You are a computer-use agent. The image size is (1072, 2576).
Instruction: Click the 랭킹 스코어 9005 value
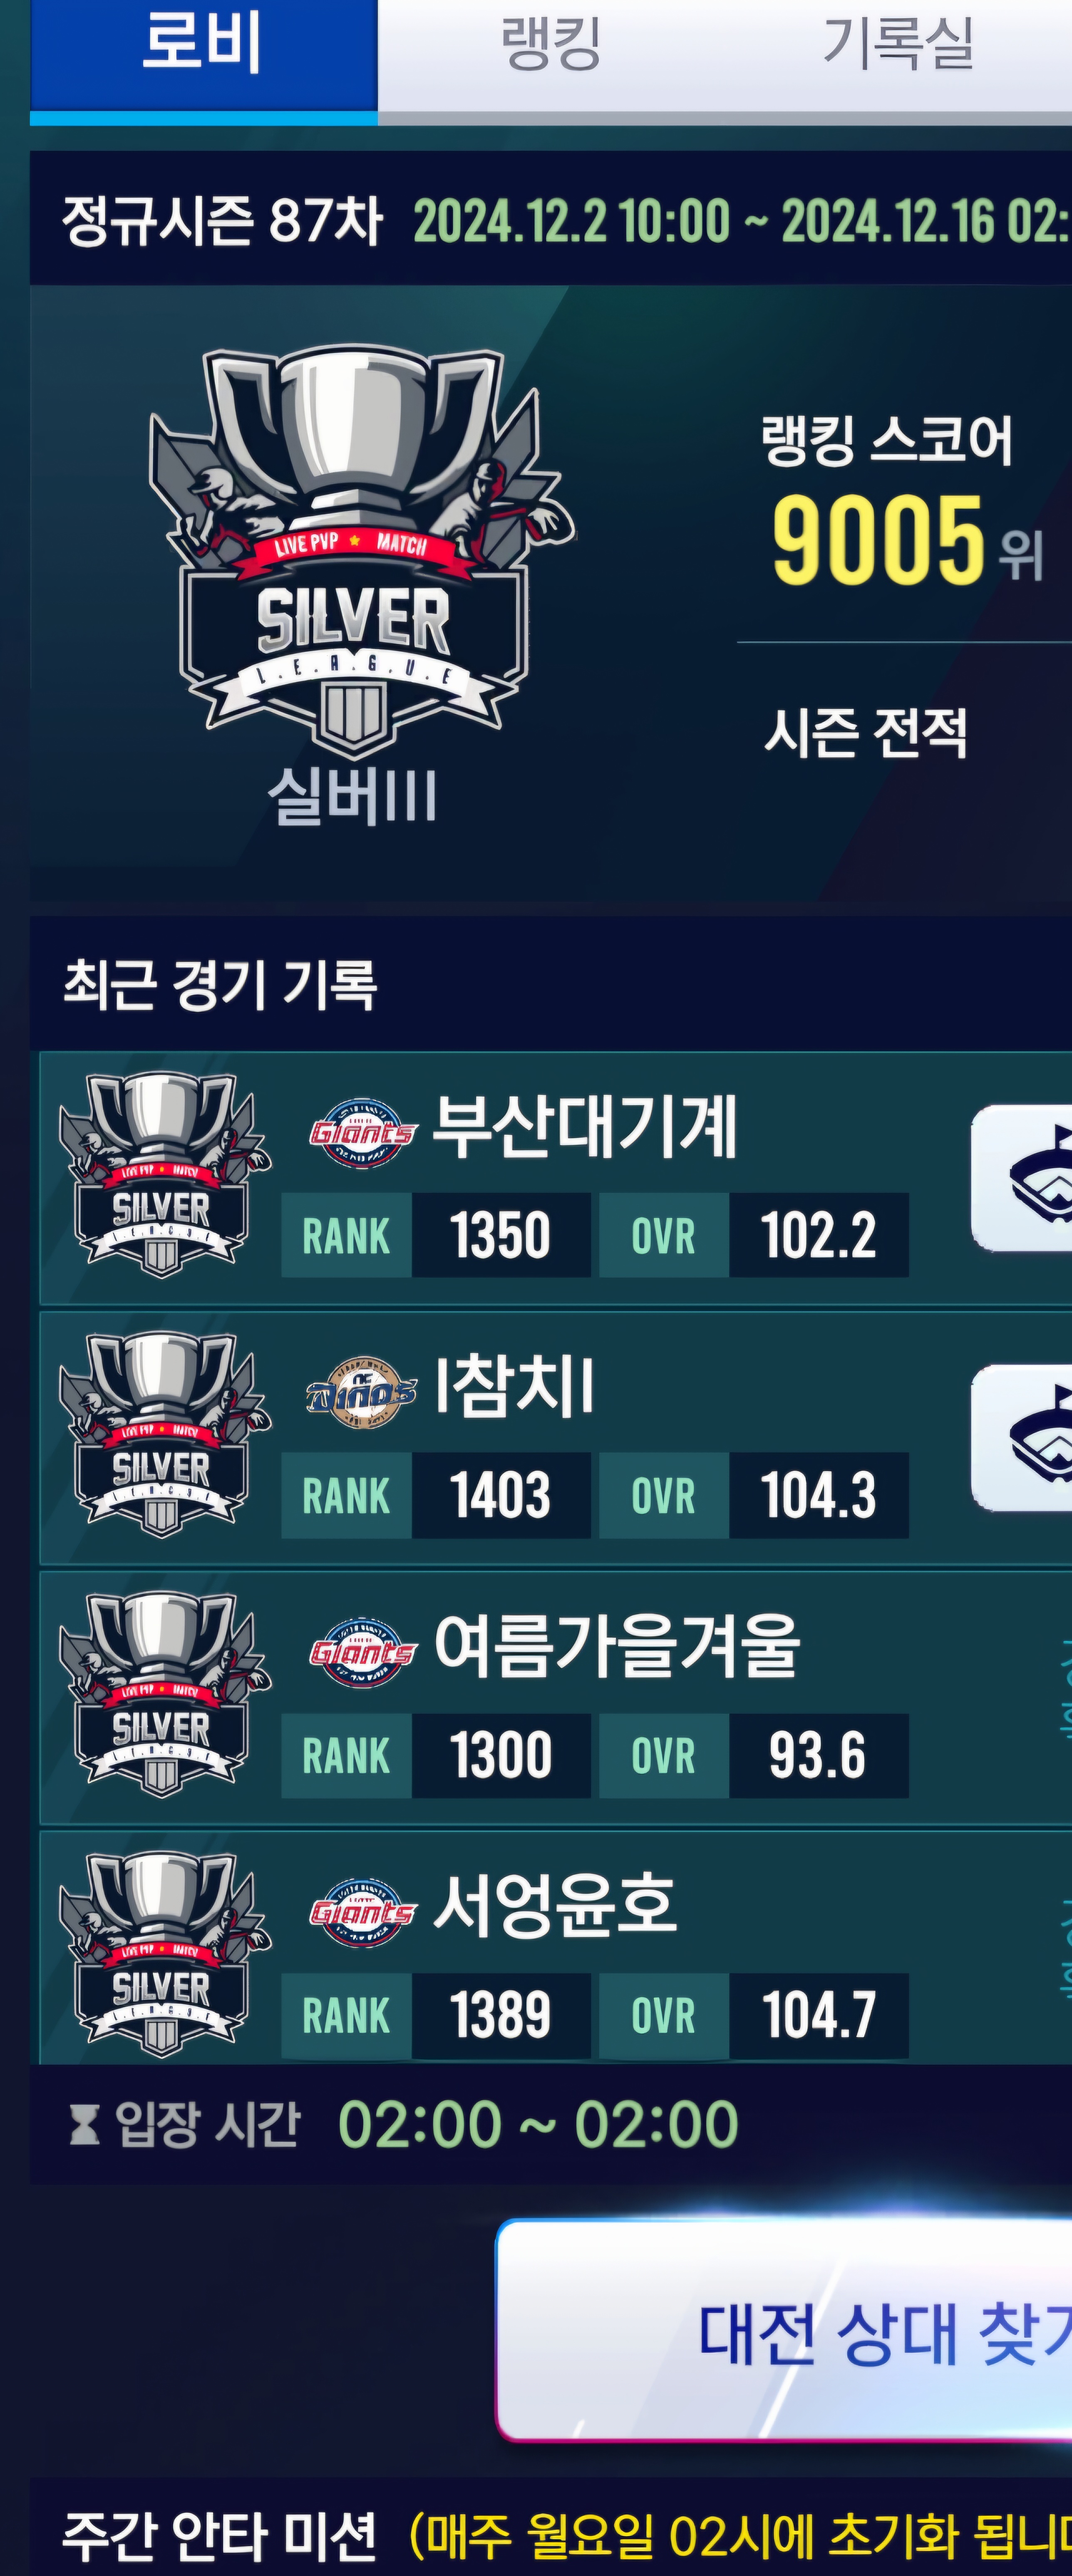(x=879, y=540)
